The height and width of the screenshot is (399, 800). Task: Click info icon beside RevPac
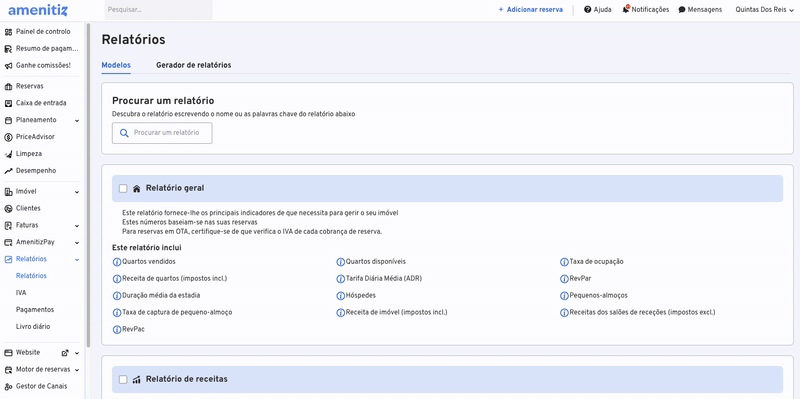click(x=117, y=330)
